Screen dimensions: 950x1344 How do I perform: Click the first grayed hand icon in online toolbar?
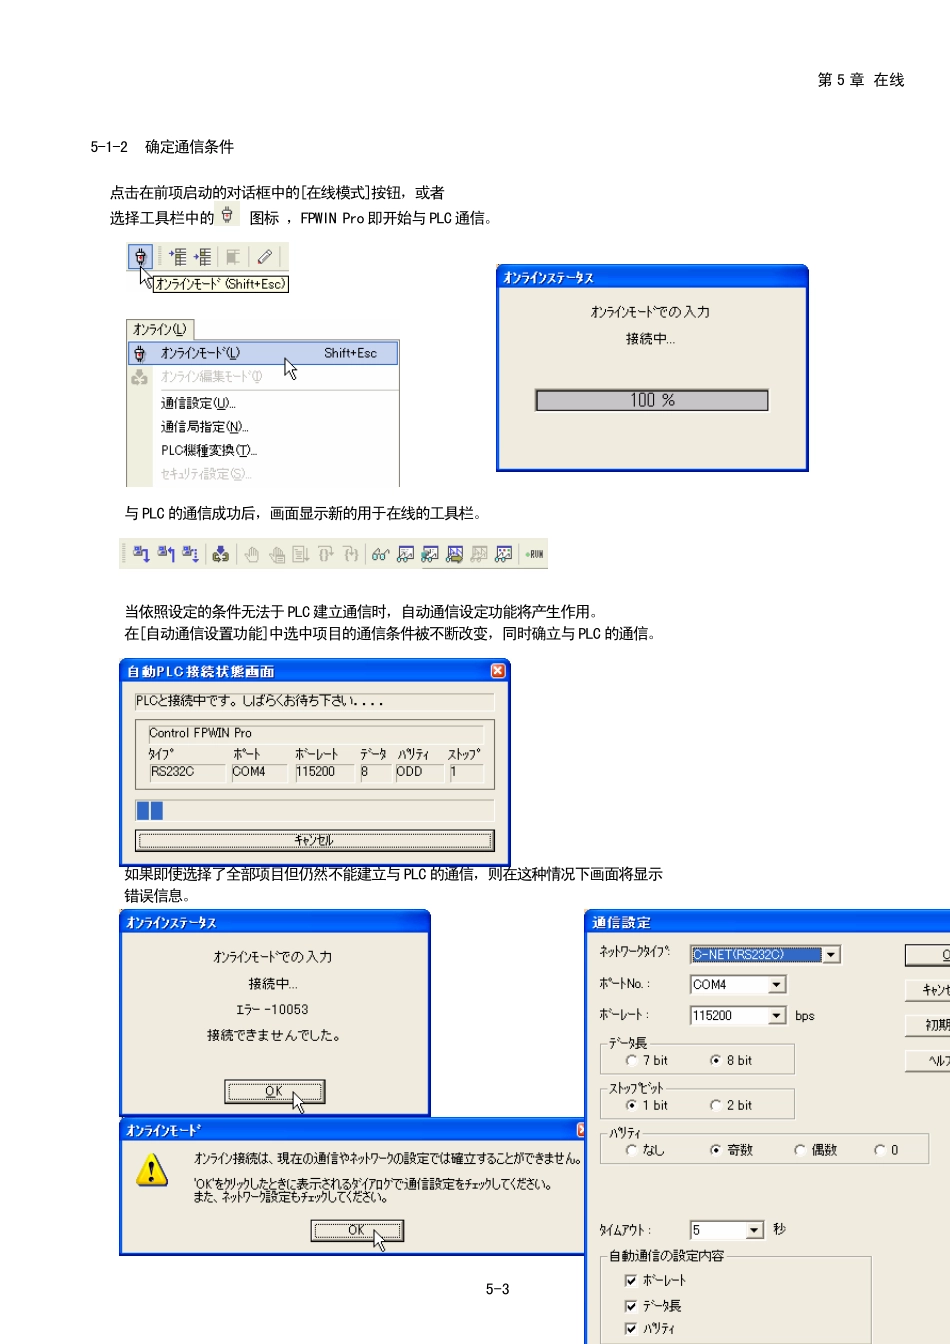point(252,554)
